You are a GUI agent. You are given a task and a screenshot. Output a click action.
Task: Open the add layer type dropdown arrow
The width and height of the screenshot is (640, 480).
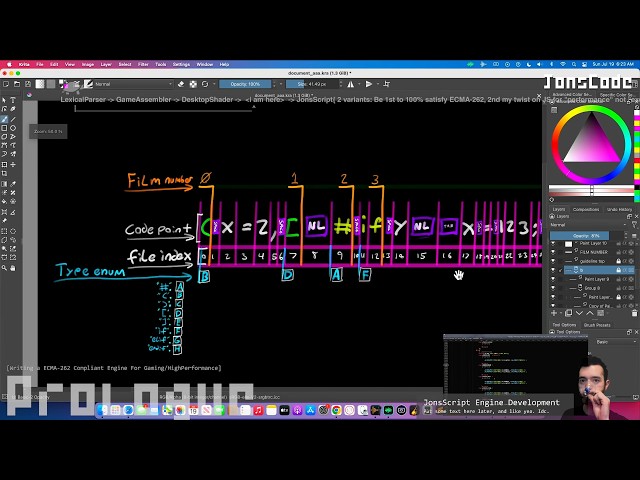[560, 313]
